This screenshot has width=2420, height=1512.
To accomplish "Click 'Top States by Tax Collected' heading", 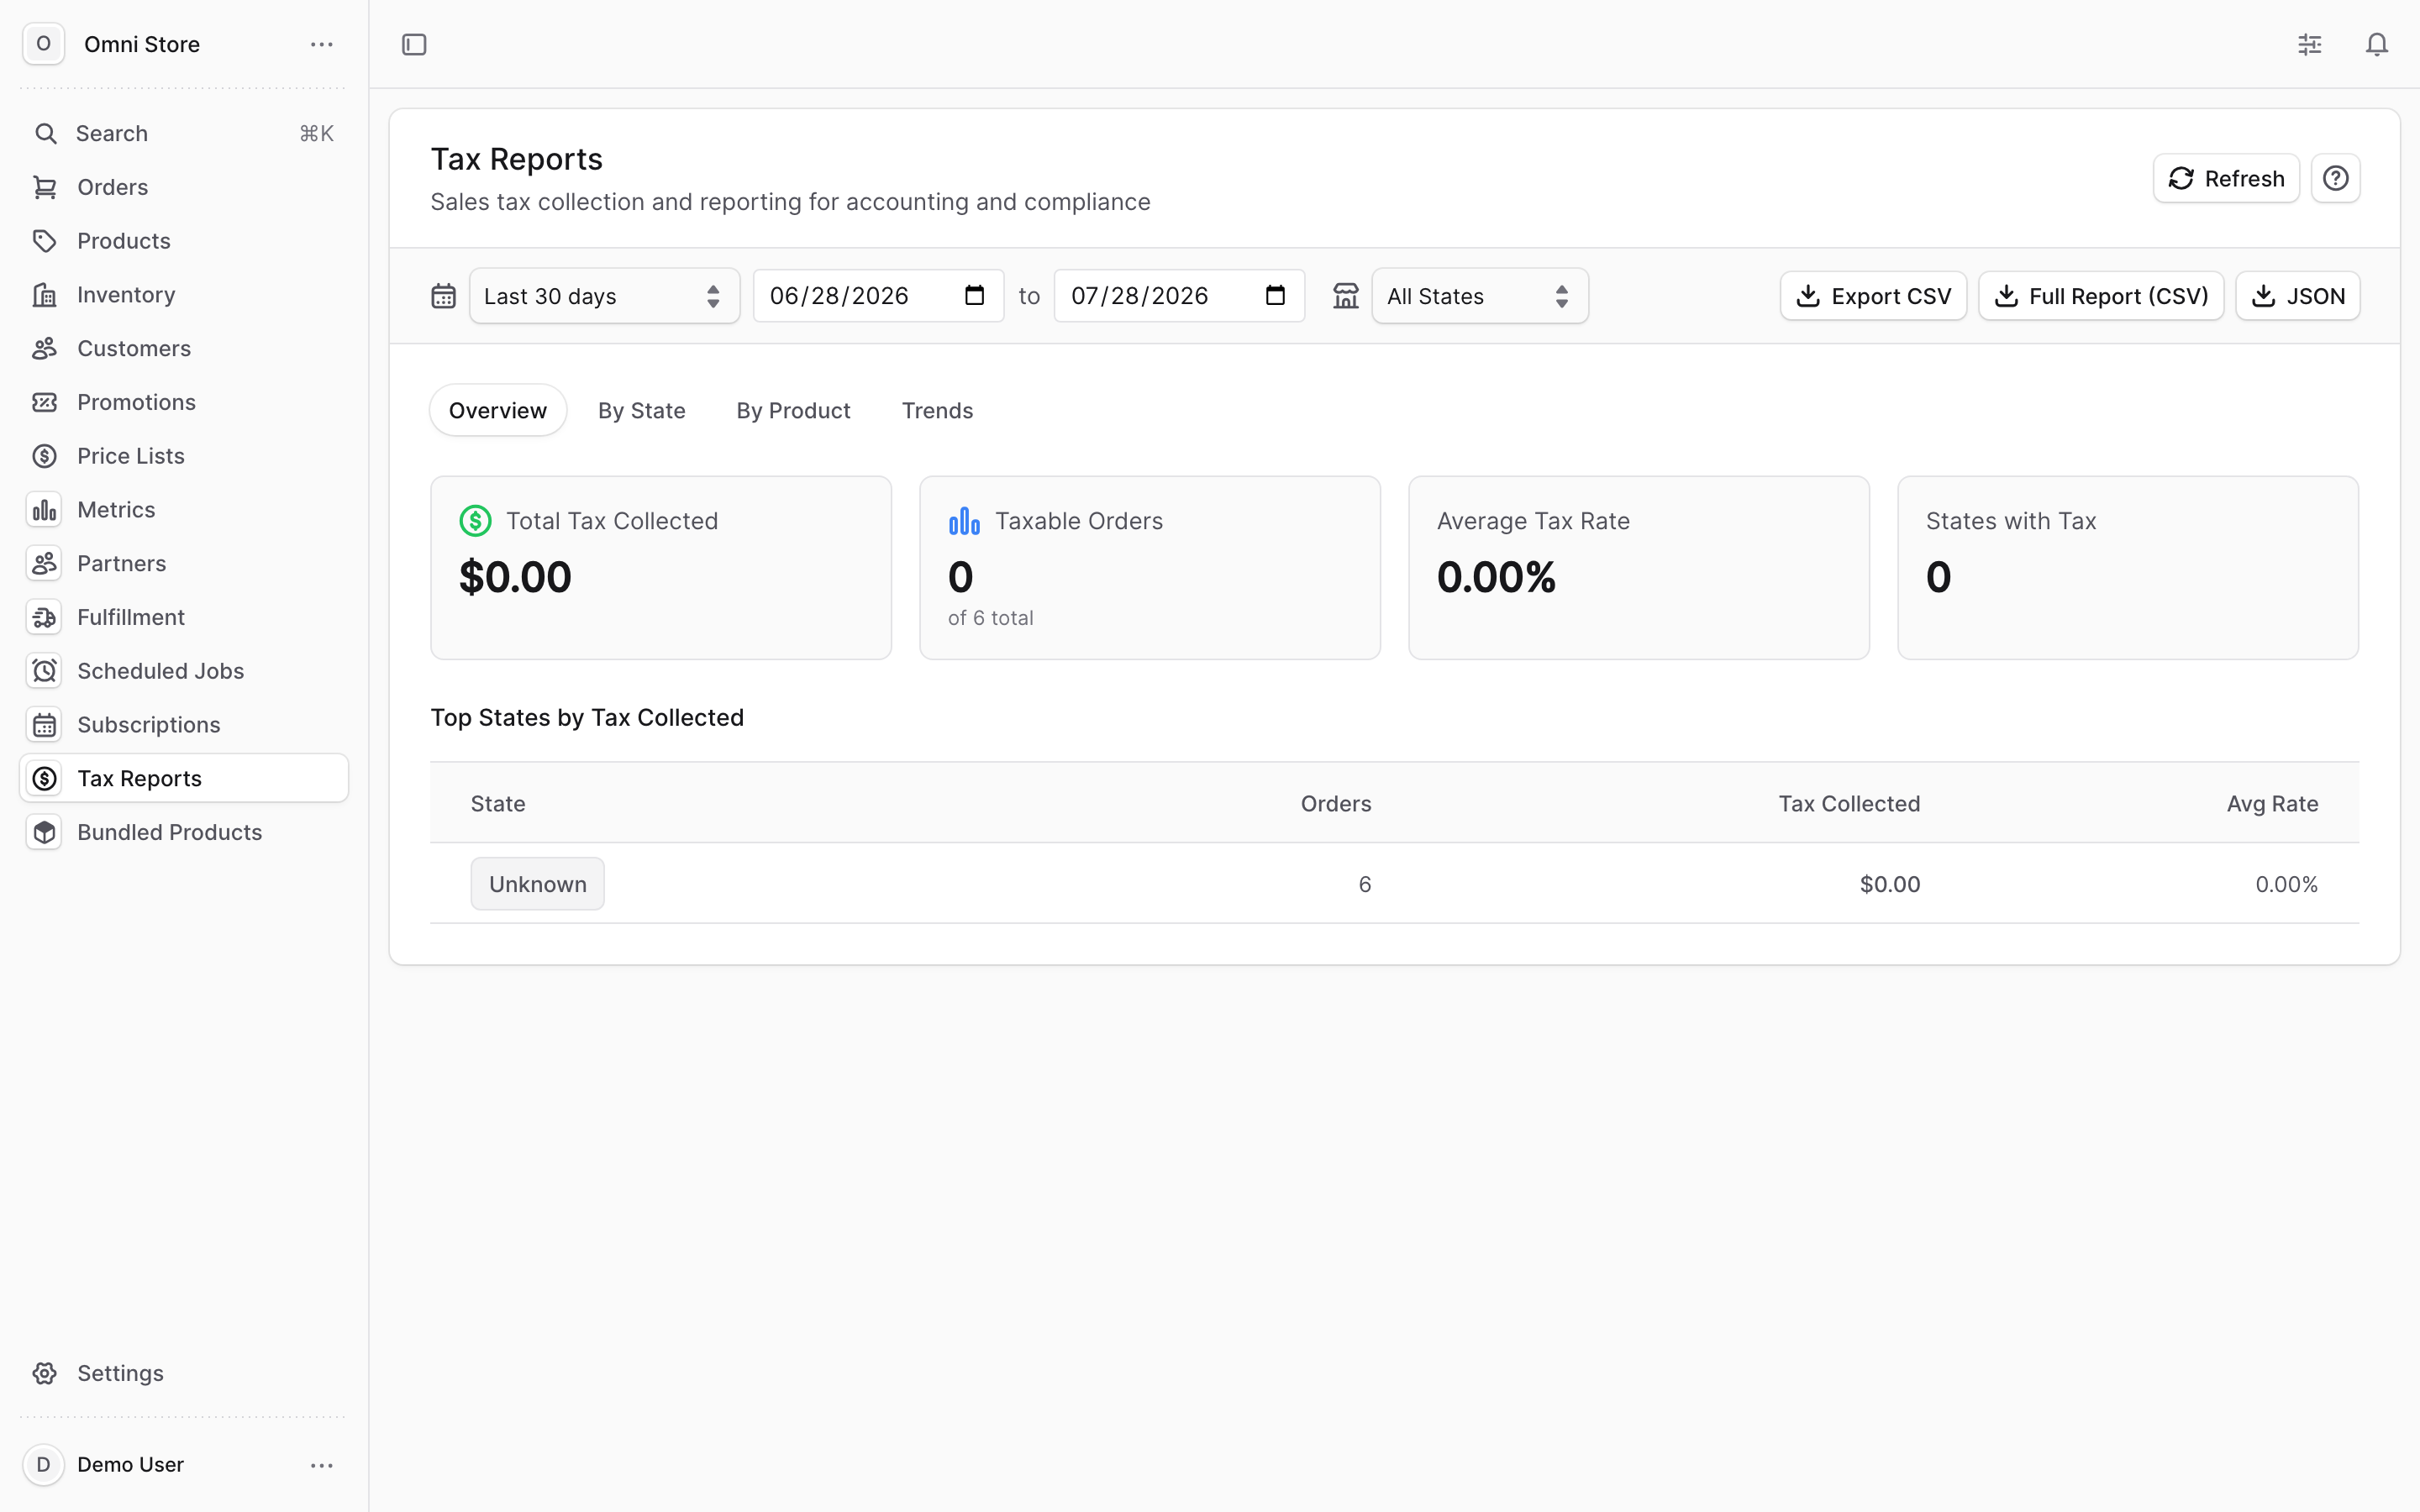I will 587,718.
